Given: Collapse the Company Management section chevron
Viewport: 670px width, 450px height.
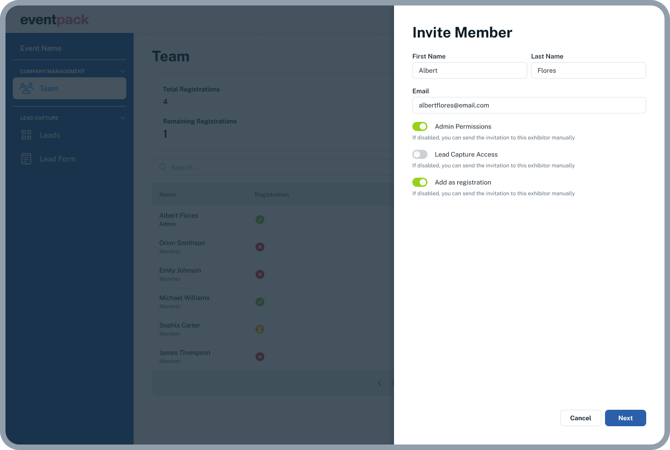Looking at the screenshot, I should [x=123, y=72].
